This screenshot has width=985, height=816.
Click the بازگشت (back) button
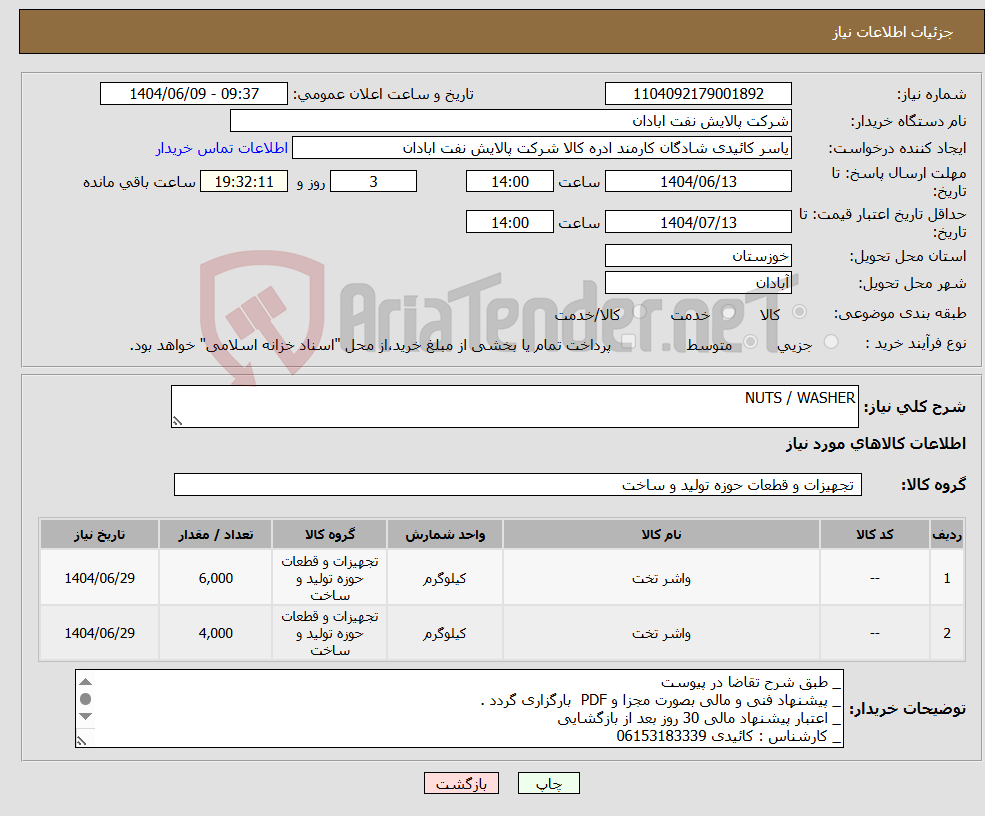coord(461,783)
